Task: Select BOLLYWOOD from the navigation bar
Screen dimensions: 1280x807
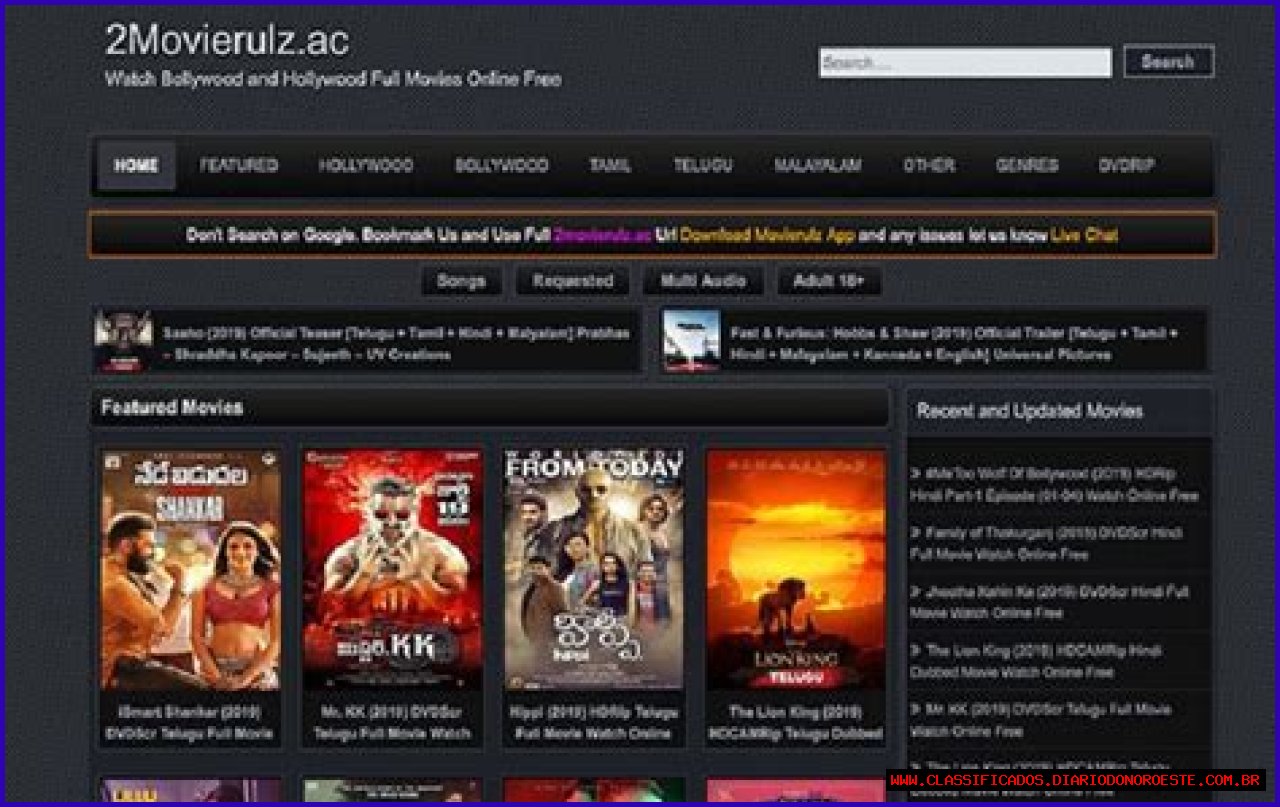Action: pos(500,166)
